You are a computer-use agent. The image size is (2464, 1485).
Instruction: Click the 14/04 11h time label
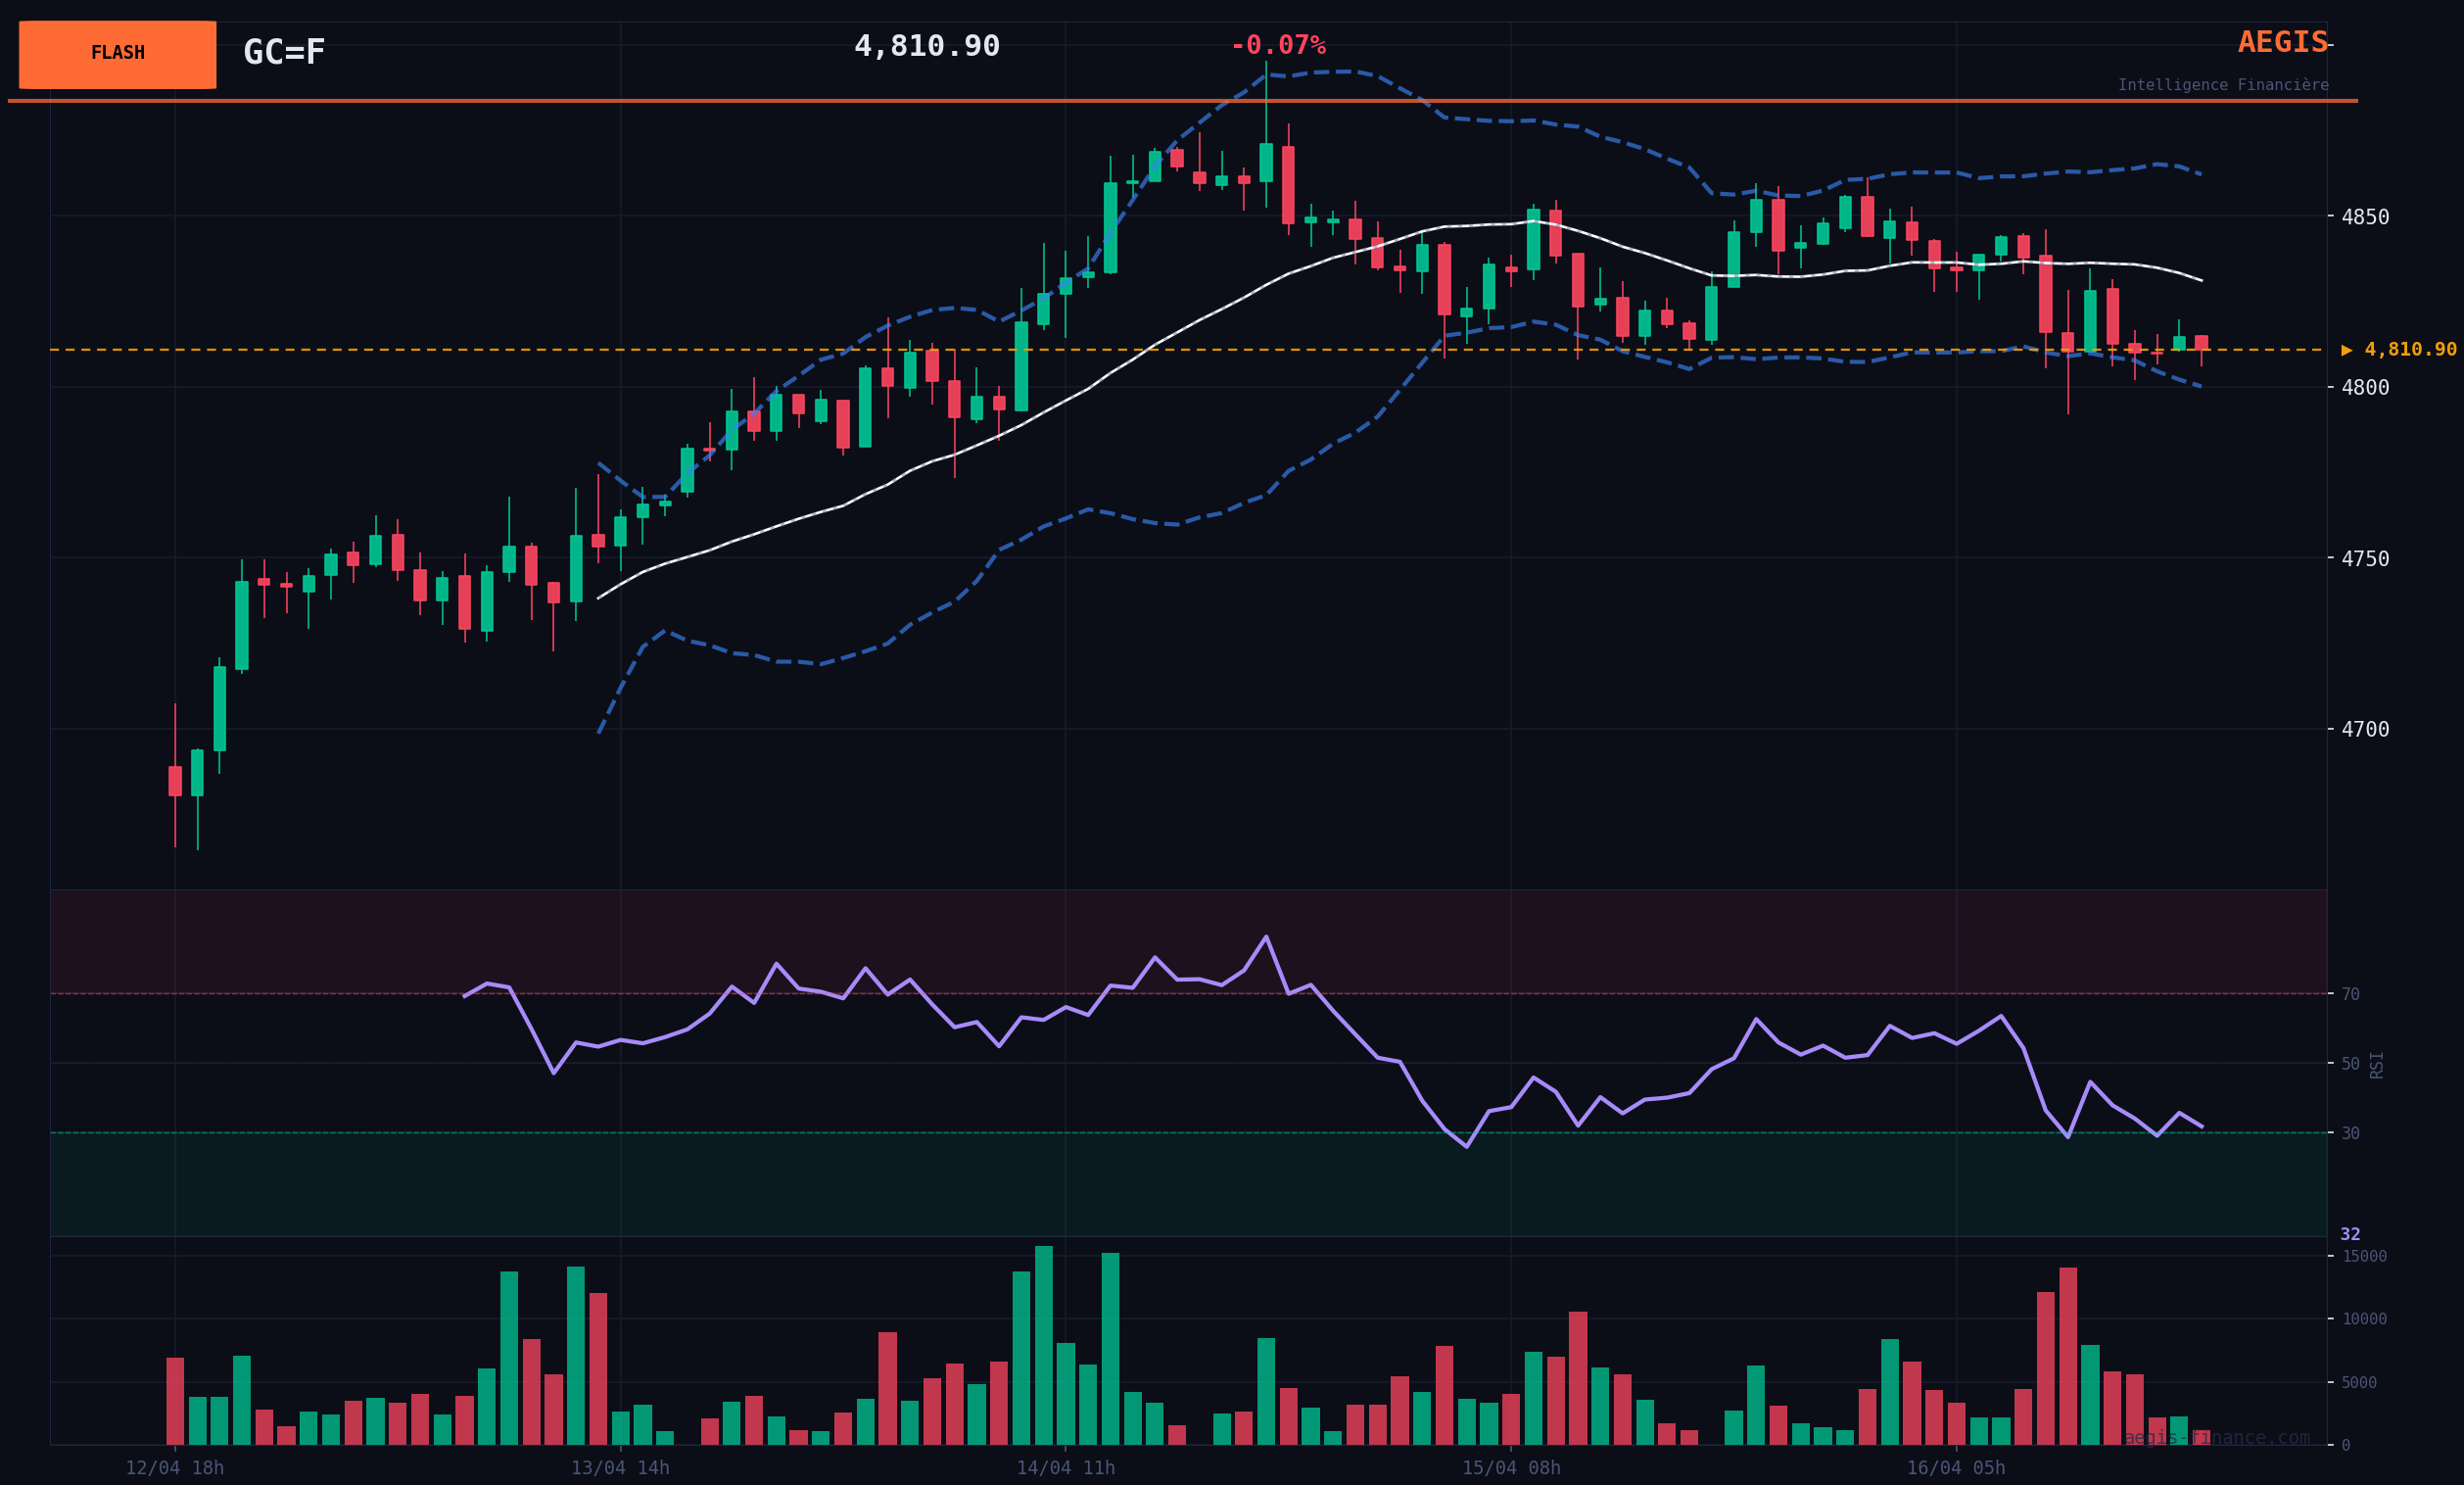click(1065, 1468)
